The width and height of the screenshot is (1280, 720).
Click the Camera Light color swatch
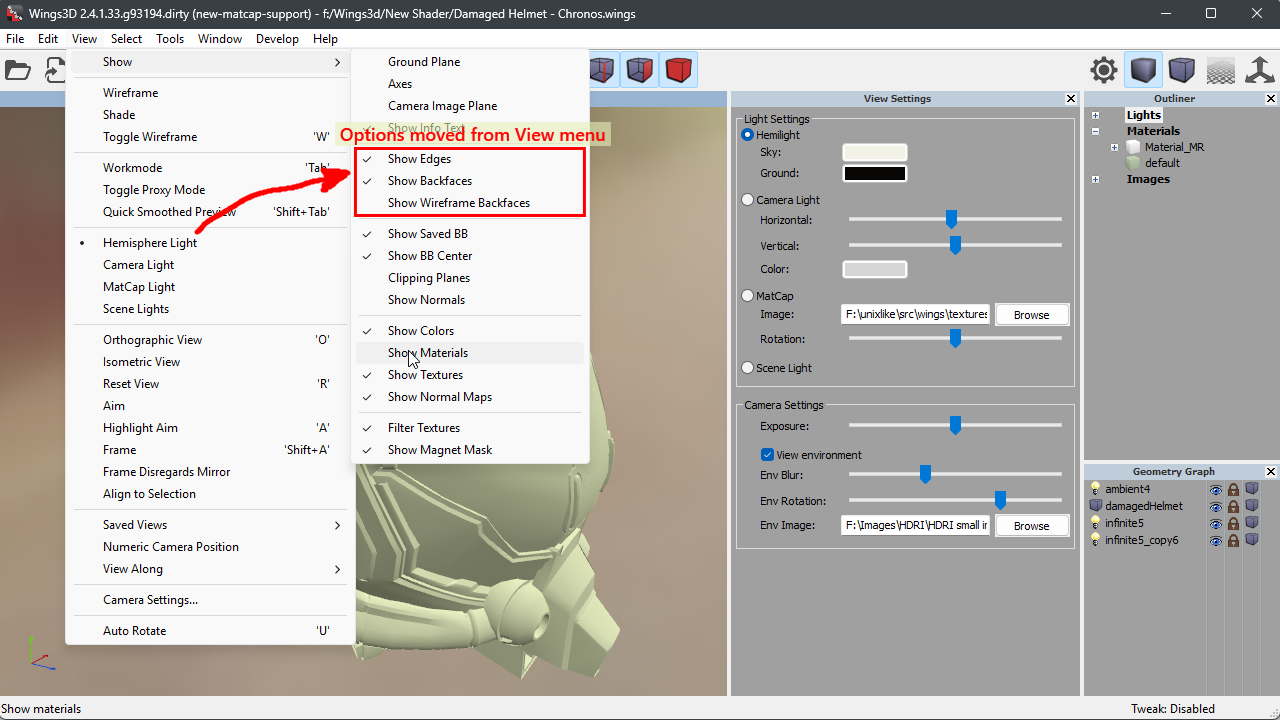875,269
